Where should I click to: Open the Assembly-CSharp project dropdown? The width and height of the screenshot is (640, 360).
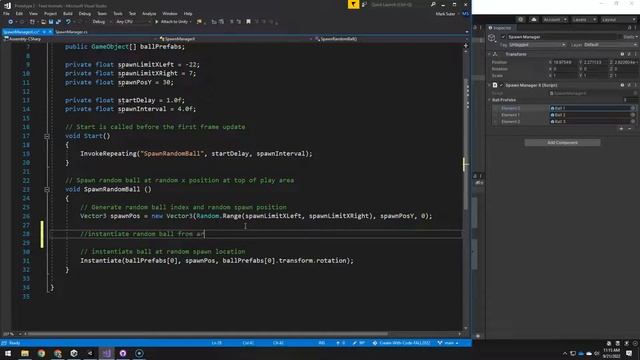pos(80,39)
